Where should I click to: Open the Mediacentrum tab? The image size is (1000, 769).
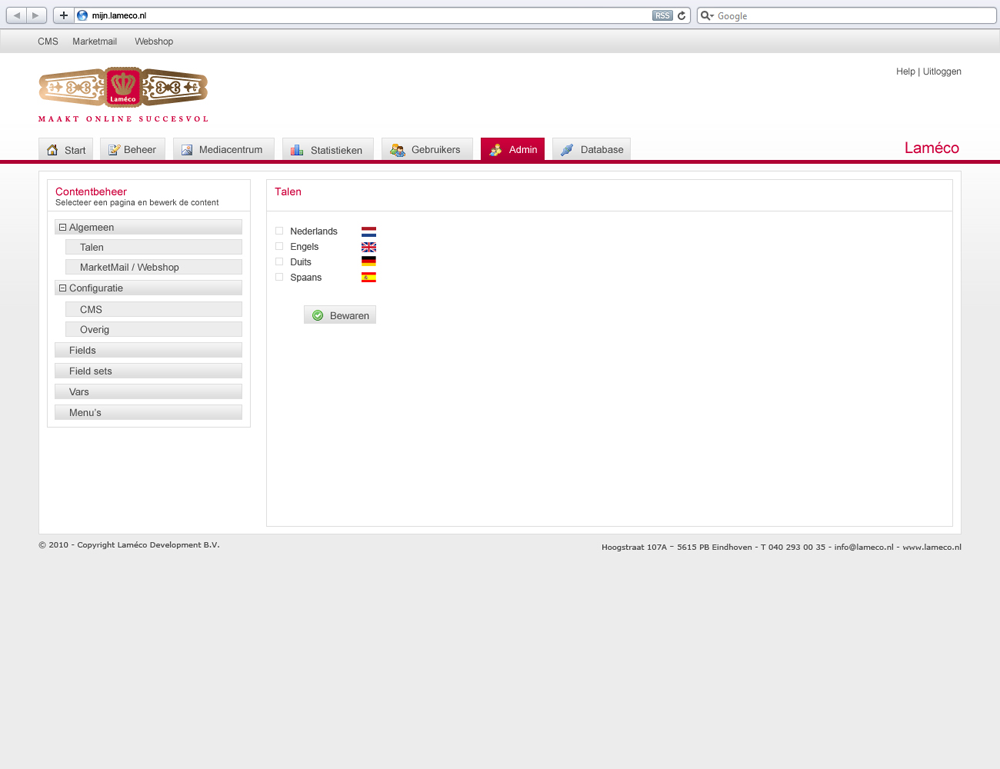(222, 150)
